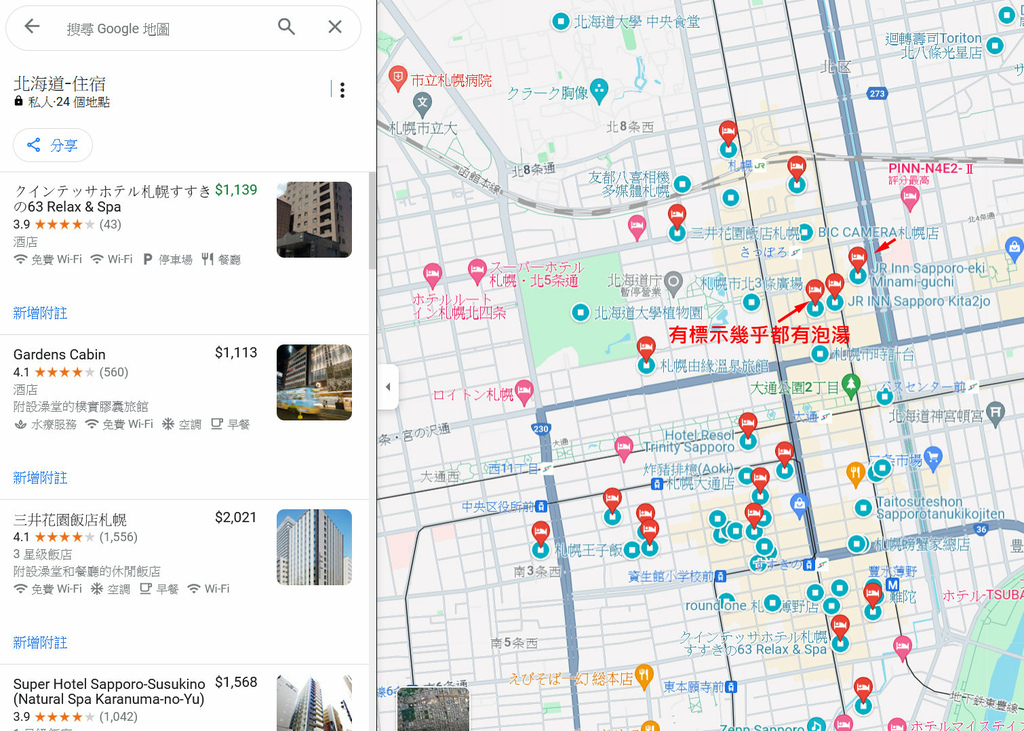Click the $1,139 price of クインテッサホテル
This screenshot has width=1024, height=731.
point(236,189)
